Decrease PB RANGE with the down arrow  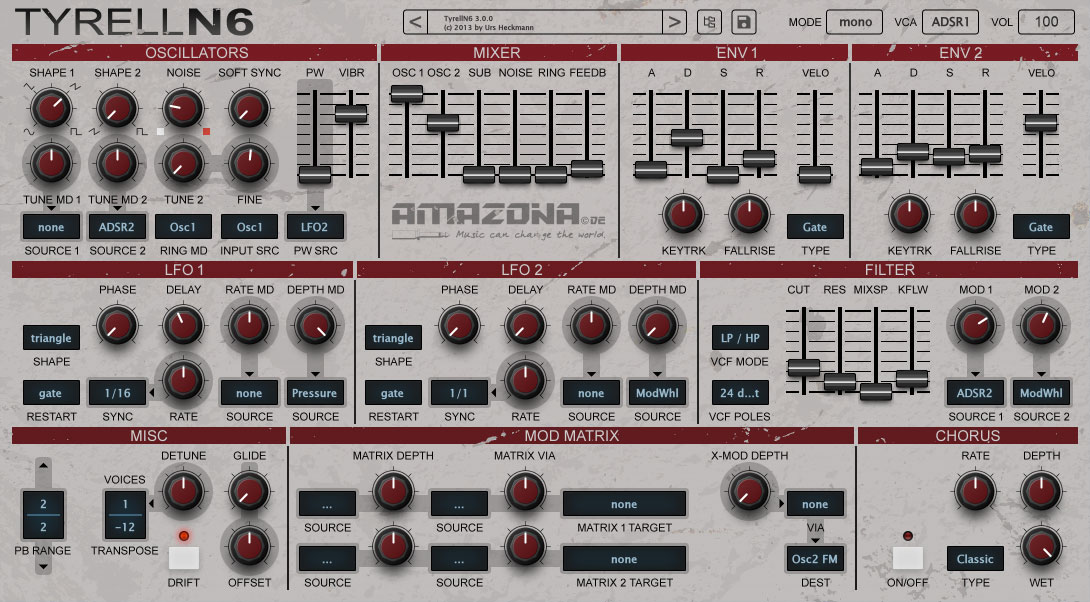pos(43,566)
